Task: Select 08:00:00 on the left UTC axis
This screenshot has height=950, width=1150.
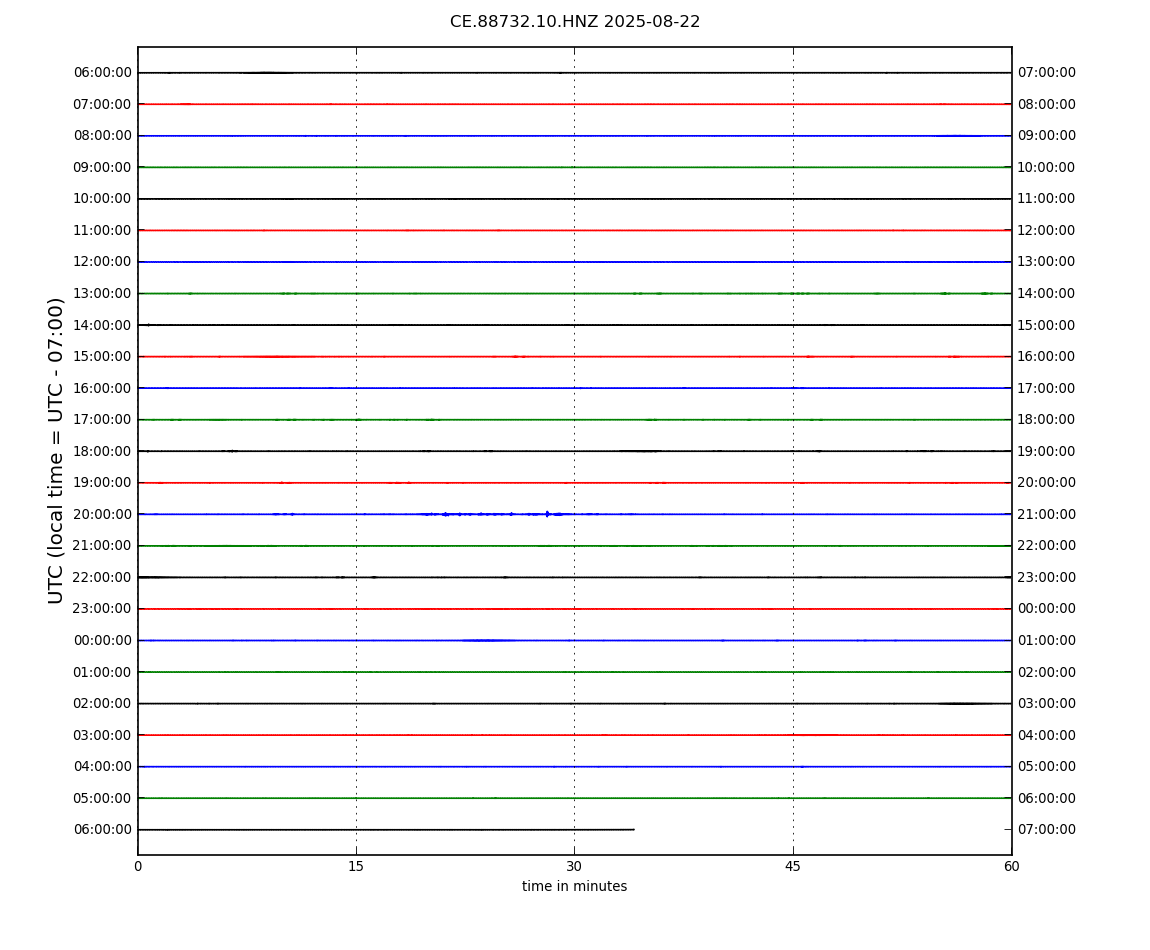Action: click(103, 136)
